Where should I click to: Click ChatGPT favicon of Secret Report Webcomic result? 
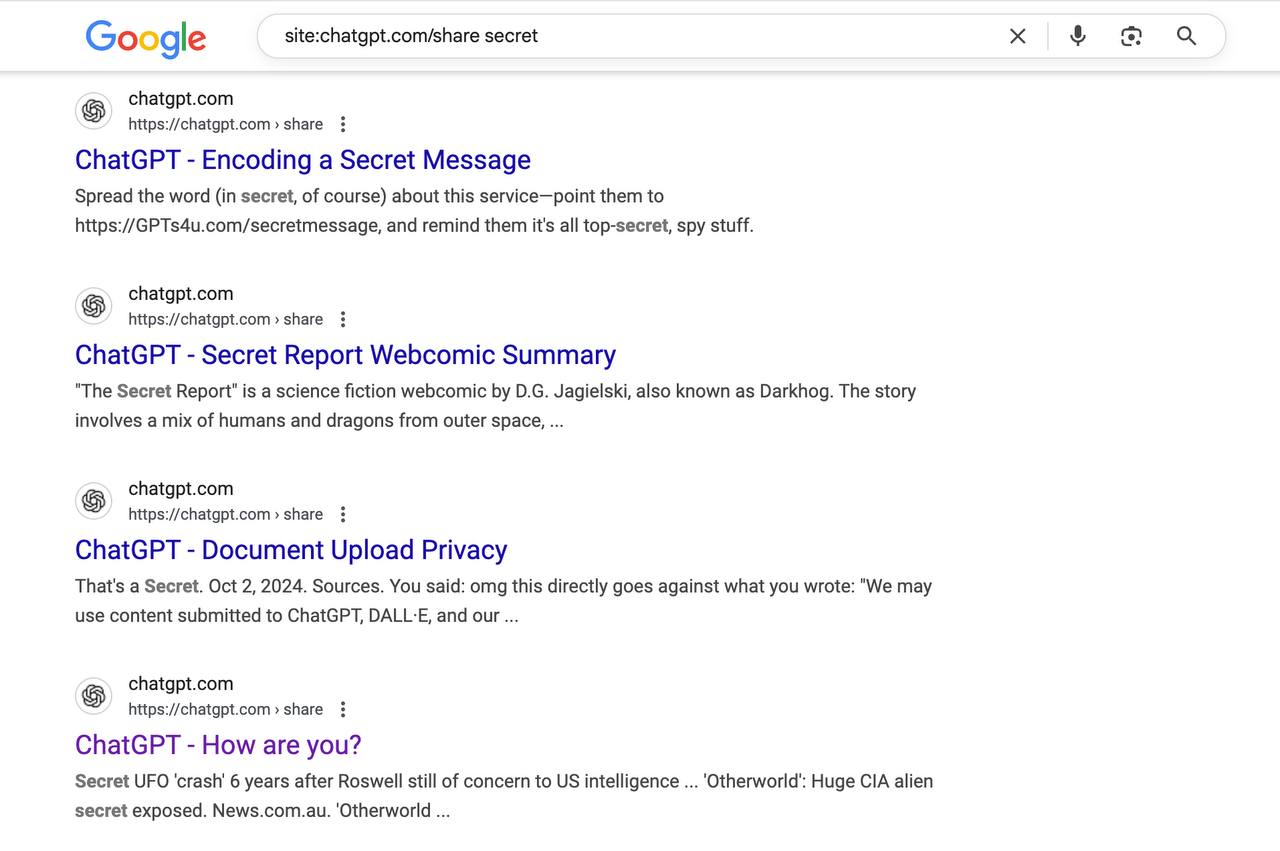pos(94,306)
